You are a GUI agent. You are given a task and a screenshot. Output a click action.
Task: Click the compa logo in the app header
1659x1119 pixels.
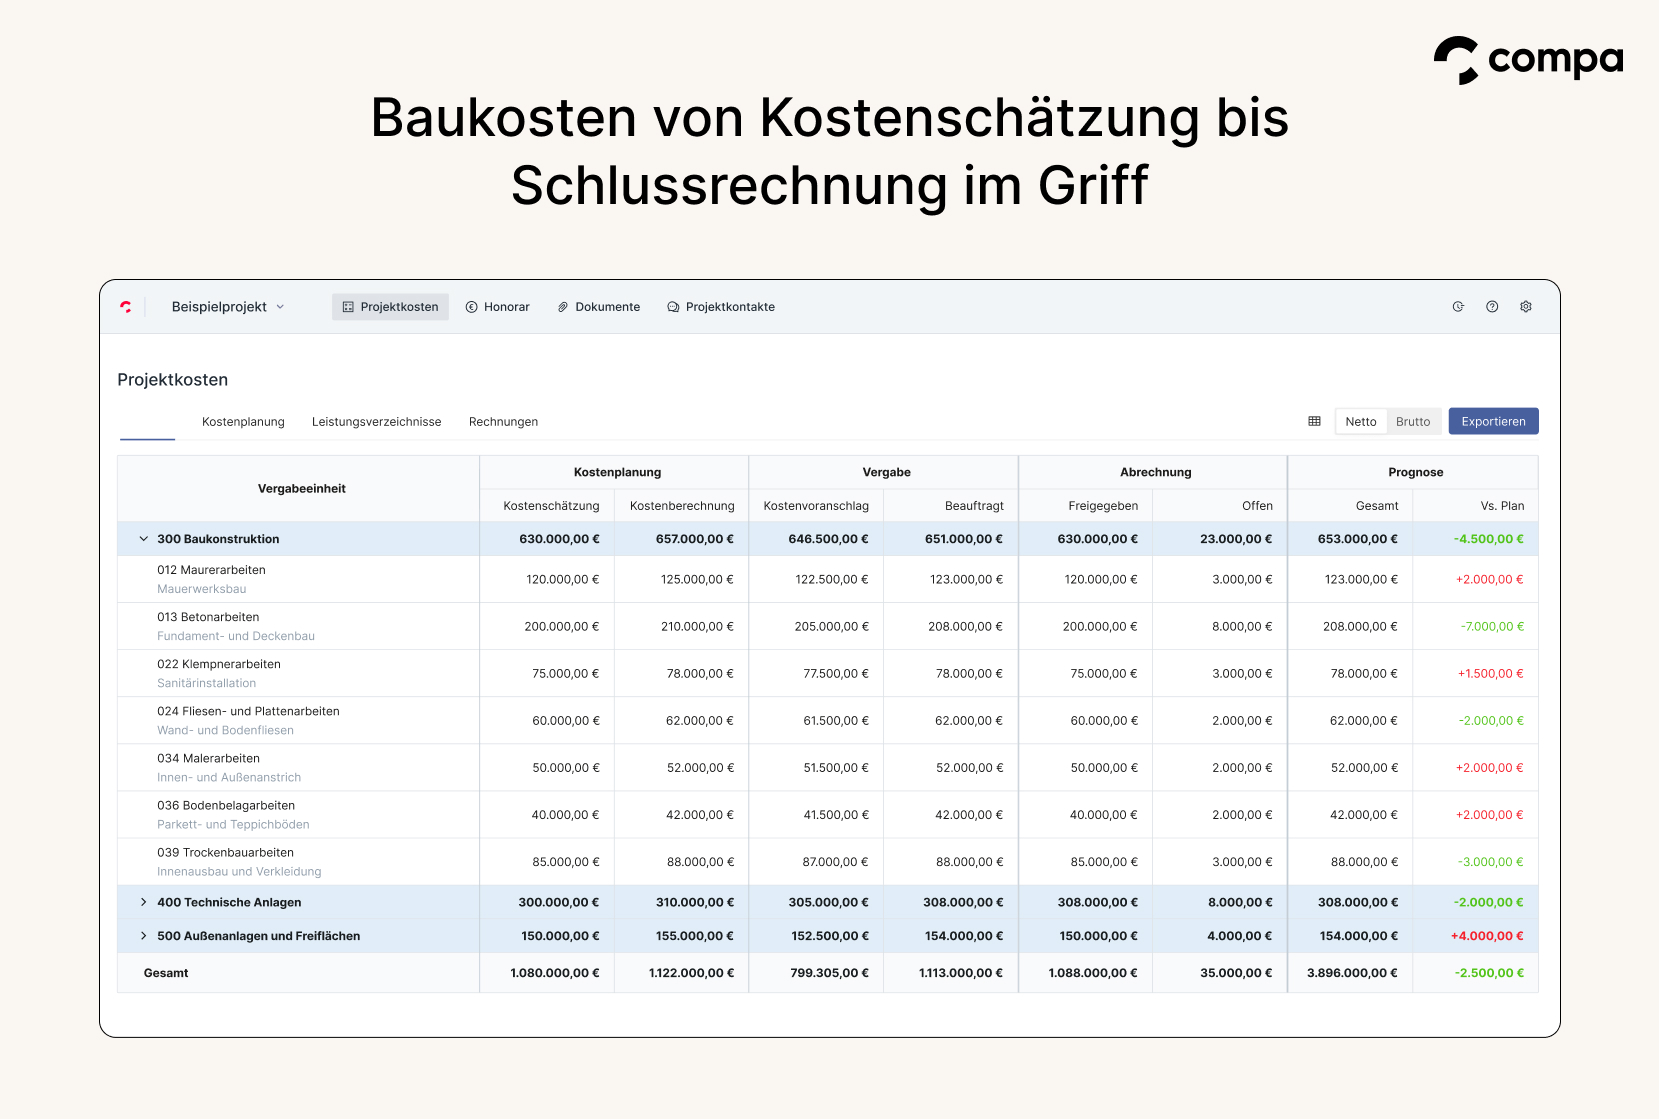pos(127,307)
